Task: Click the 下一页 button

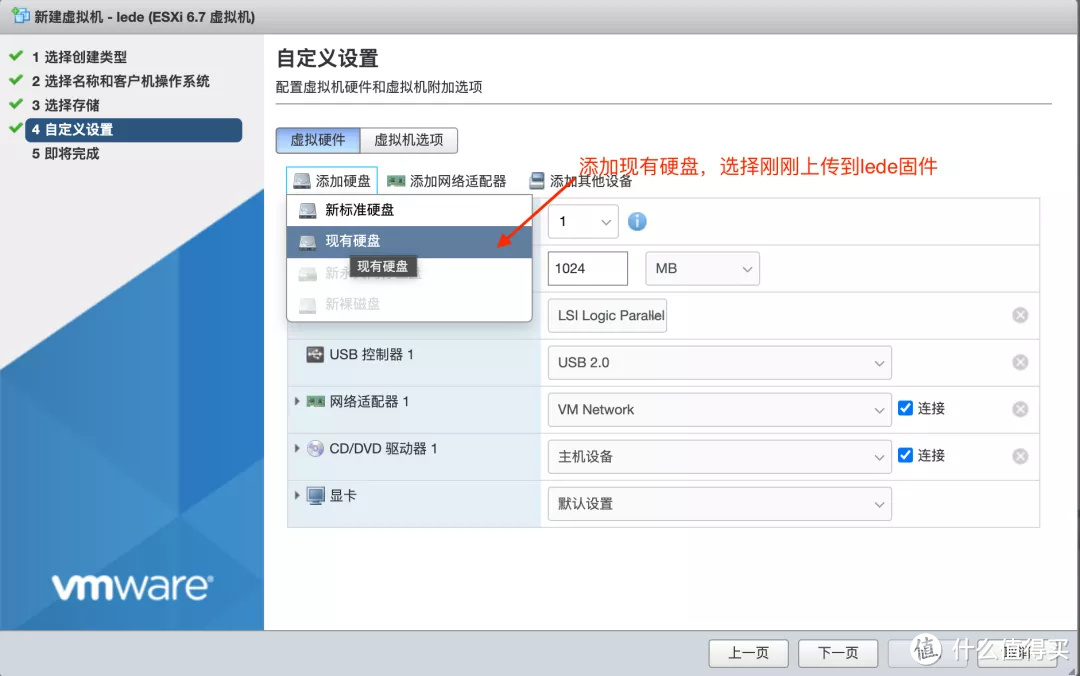Action: (838, 653)
